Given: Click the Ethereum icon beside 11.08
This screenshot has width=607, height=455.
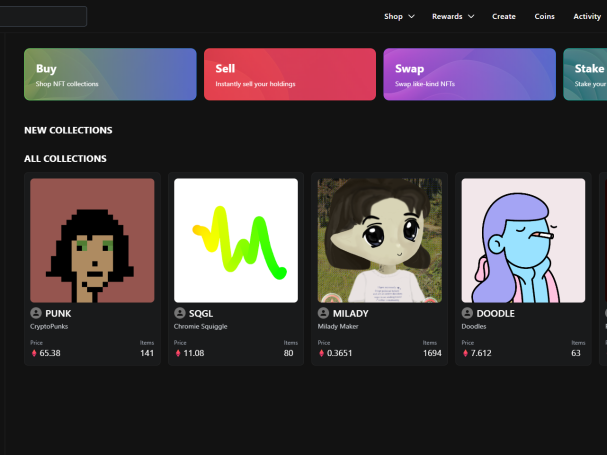Looking at the screenshot, I should tap(178, 353).
